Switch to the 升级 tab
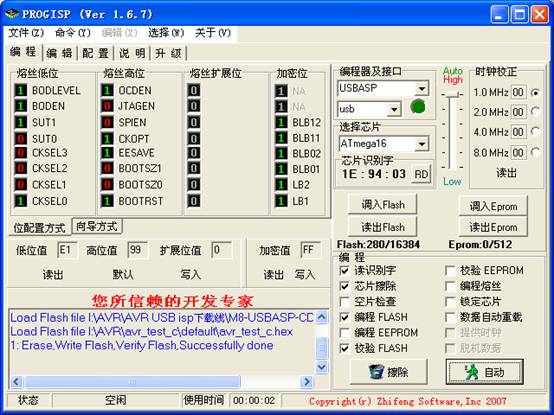Image resolution: width=554 pixels, height=415 pixels. (x=168, y=53)
